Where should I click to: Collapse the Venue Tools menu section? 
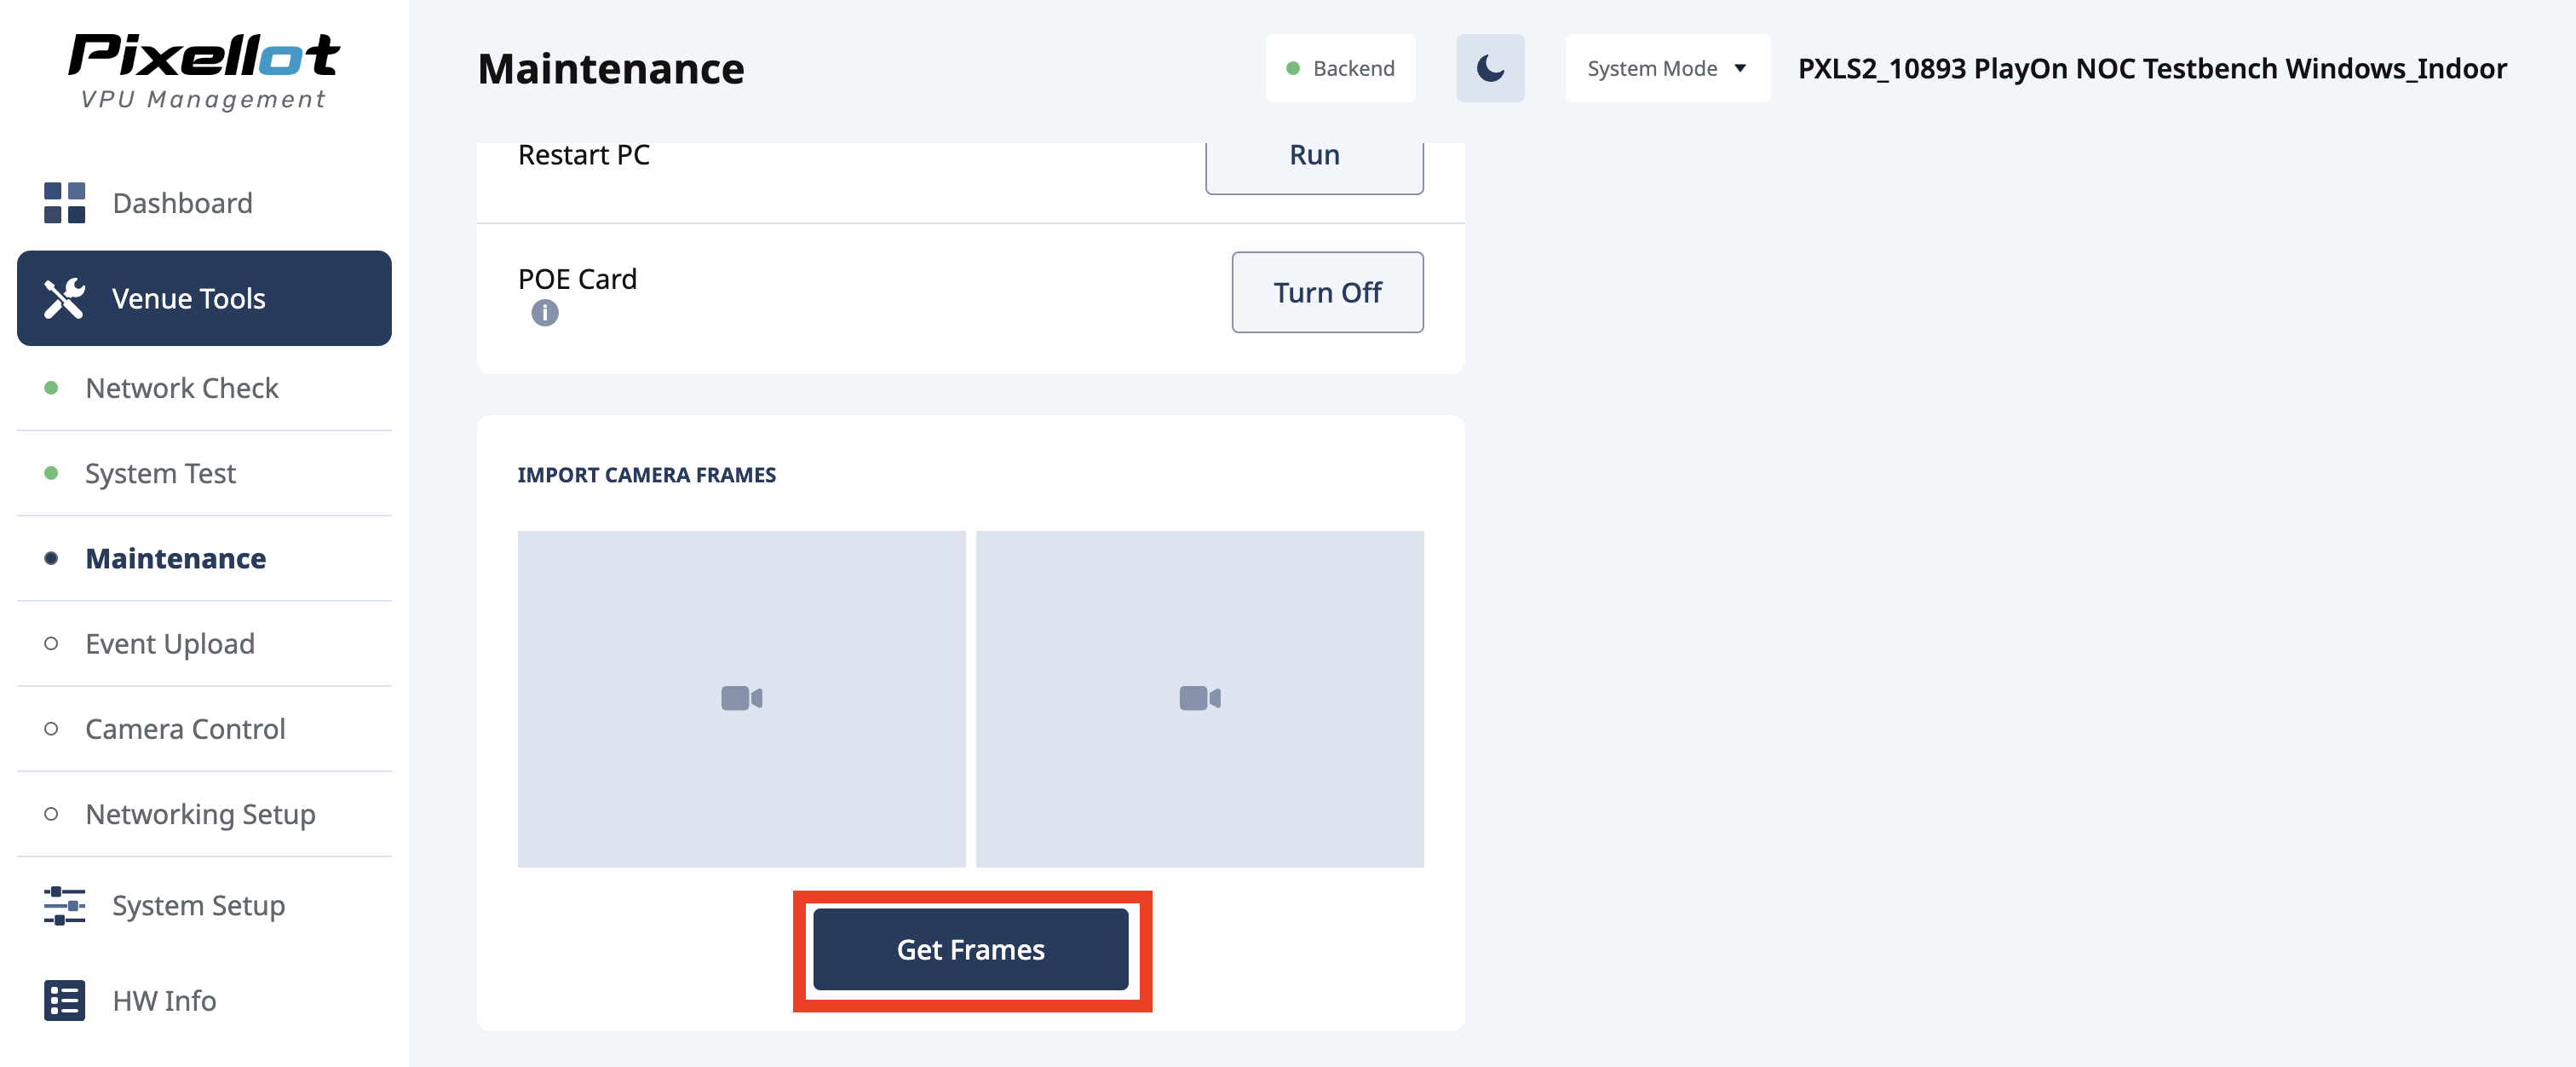point(204,298)
